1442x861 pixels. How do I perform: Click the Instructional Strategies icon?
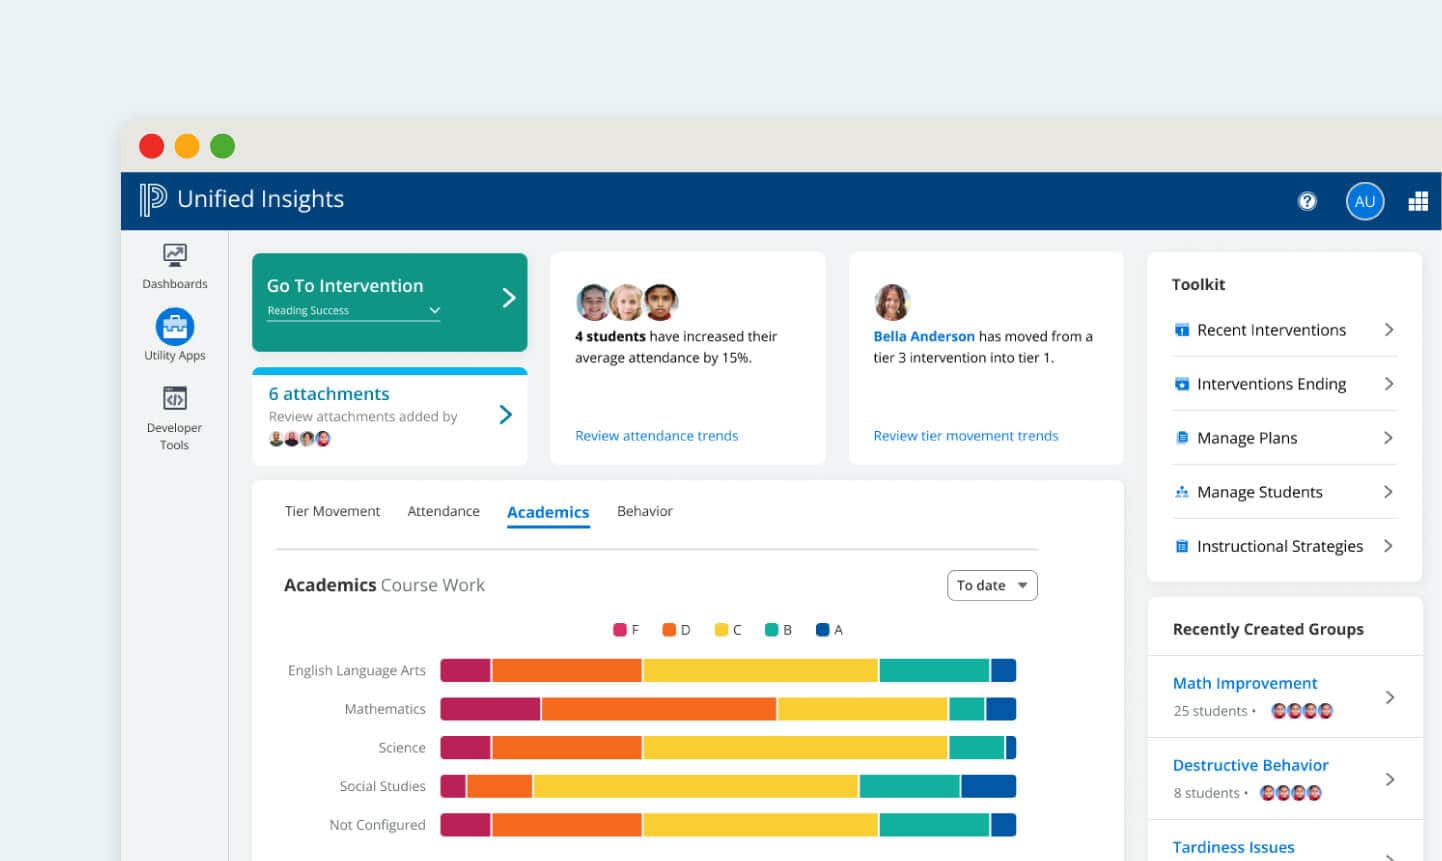(1182, 546)
